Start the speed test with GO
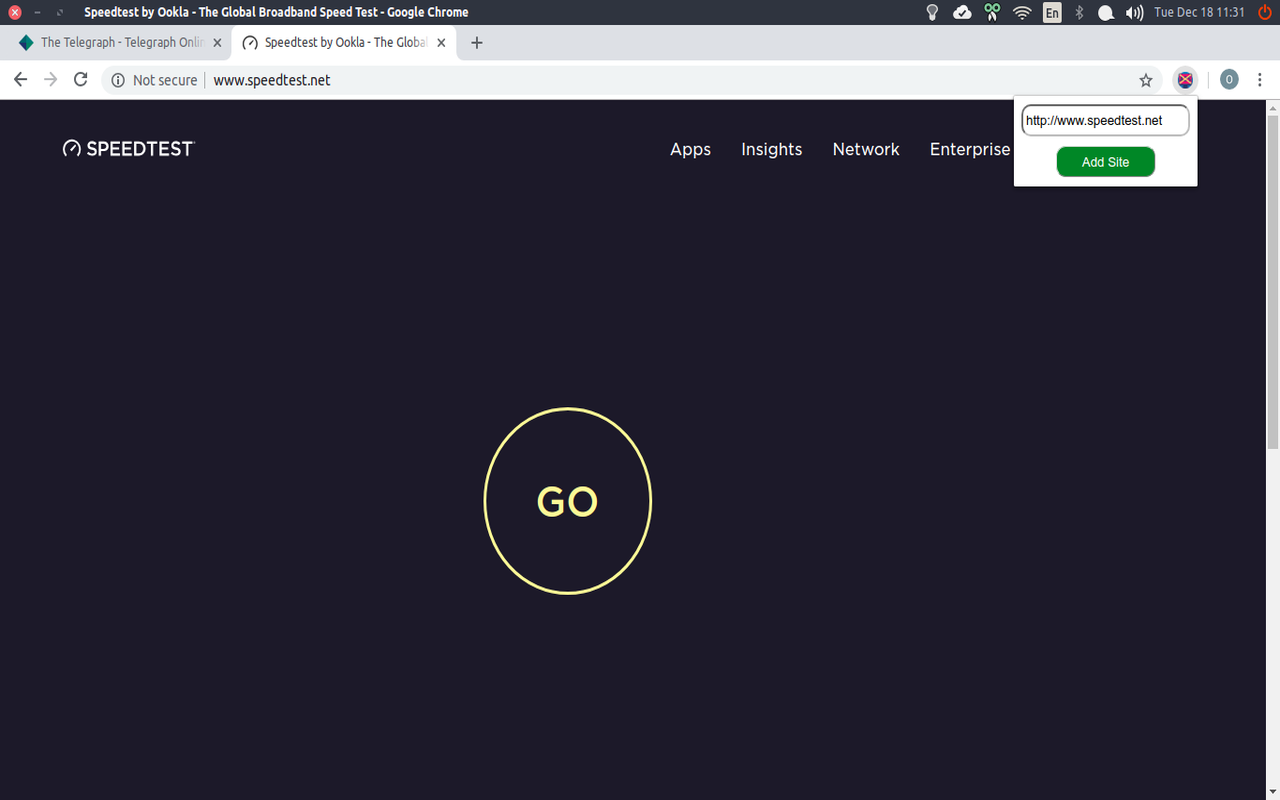Viewport: 1280px width, 800px height. coord(568,500)
